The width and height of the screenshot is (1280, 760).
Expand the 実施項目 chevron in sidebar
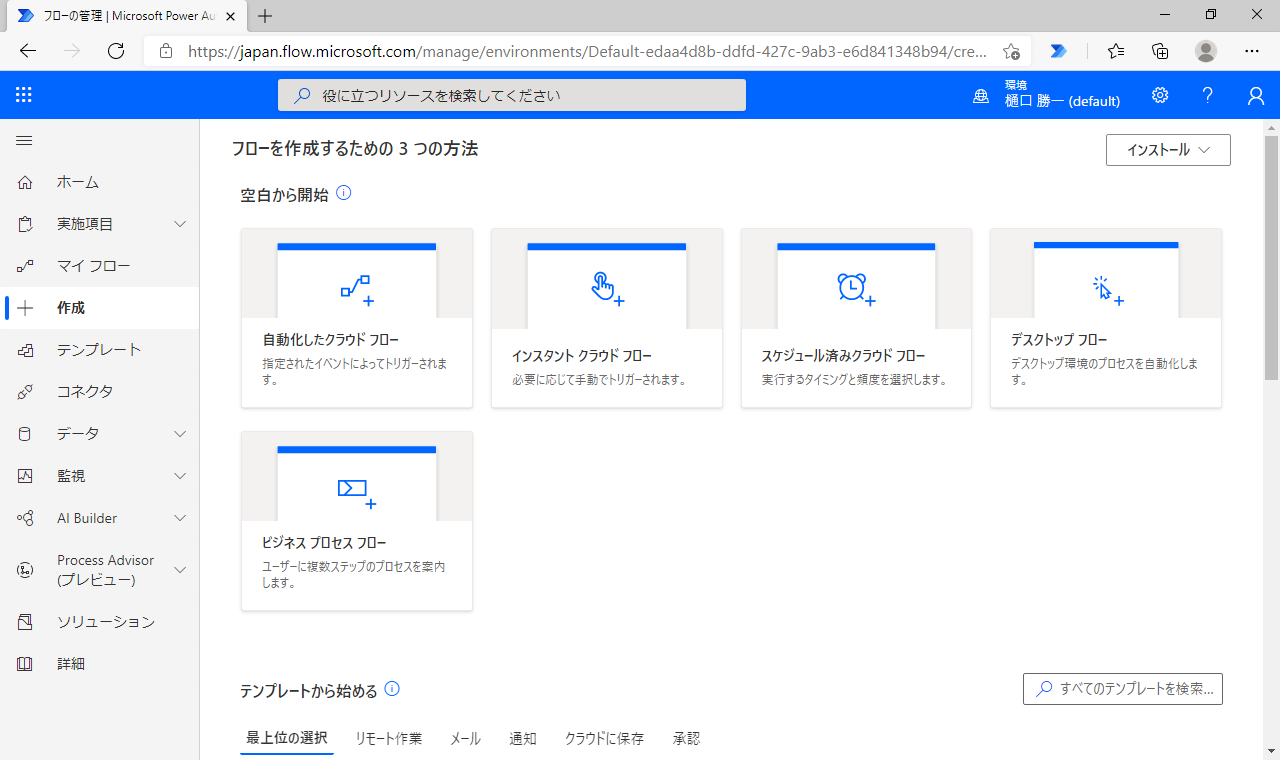point(180,224)
